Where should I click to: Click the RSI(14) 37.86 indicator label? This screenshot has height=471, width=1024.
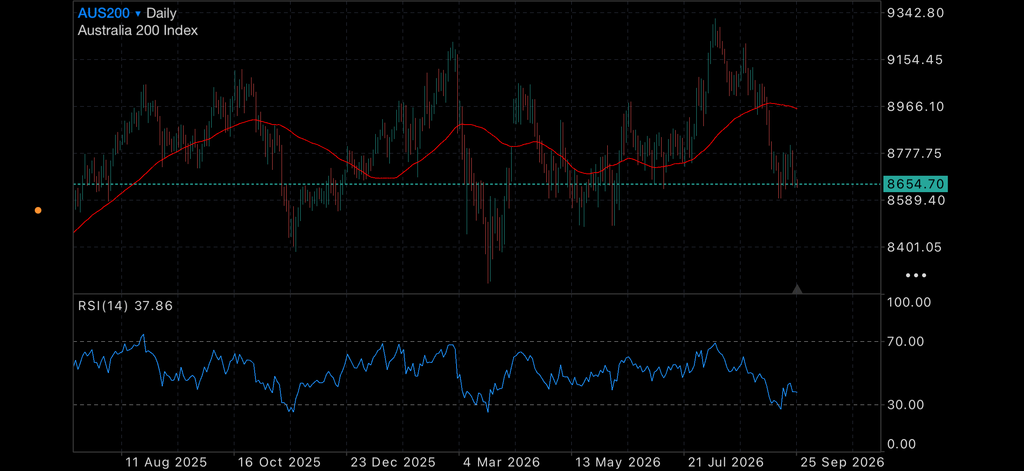(125, 305)
